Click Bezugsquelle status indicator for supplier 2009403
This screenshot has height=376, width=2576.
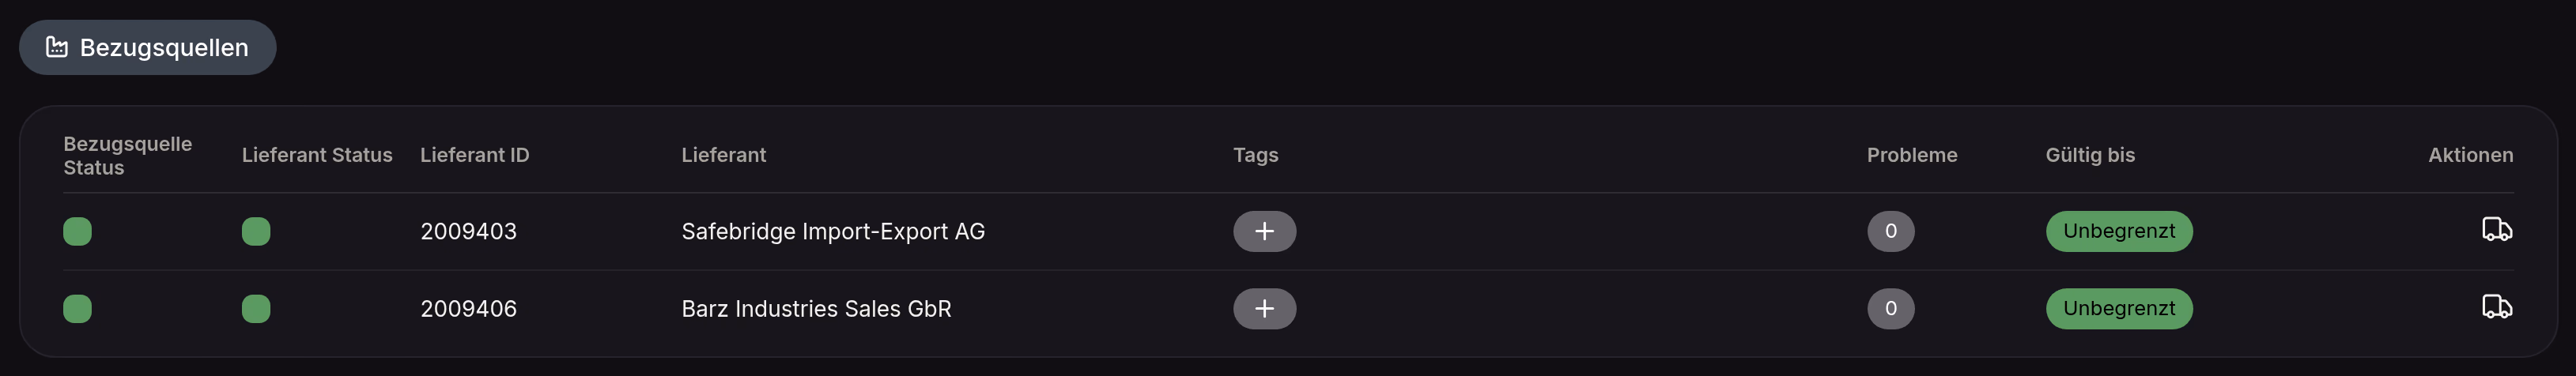point(77,231)
